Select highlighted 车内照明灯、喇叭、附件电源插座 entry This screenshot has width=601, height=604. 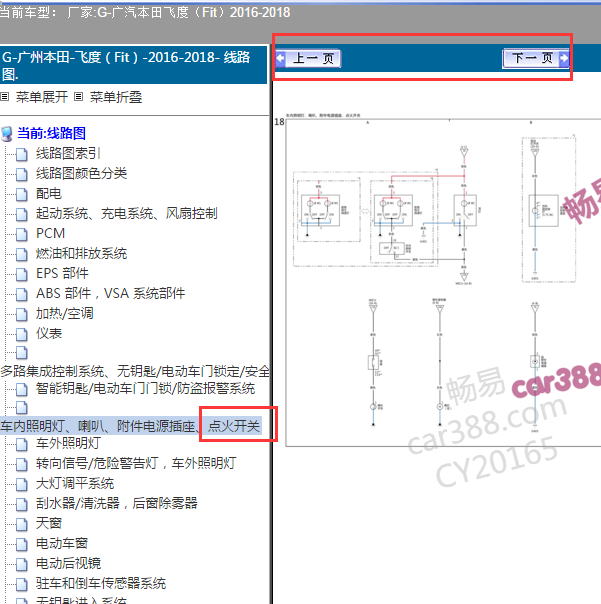131,426
